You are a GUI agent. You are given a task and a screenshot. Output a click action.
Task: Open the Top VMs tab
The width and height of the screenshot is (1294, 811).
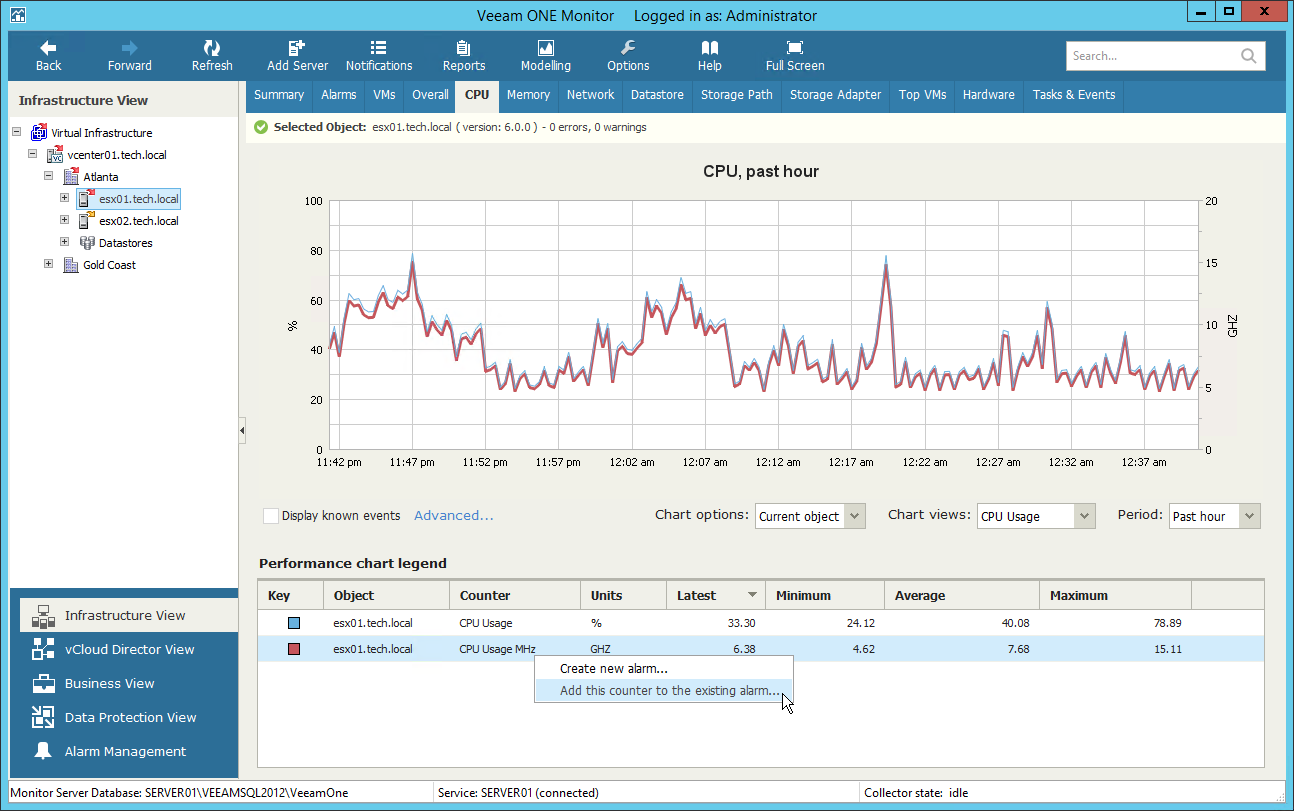pos(922,95)
